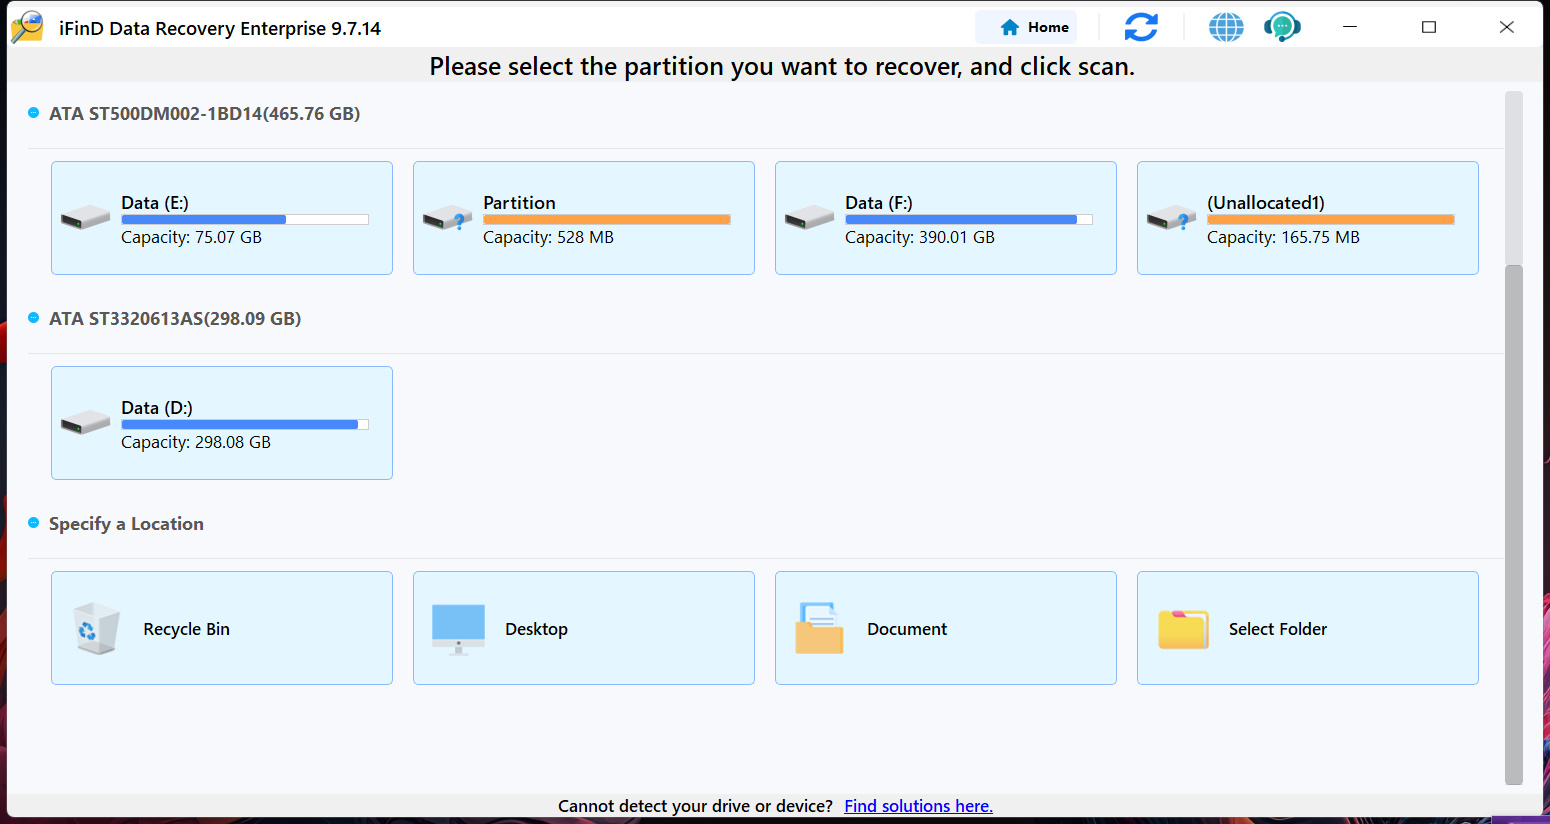Select the Data (D:) partition label
The image size is (1550, 824).
(x=157, y=408)
